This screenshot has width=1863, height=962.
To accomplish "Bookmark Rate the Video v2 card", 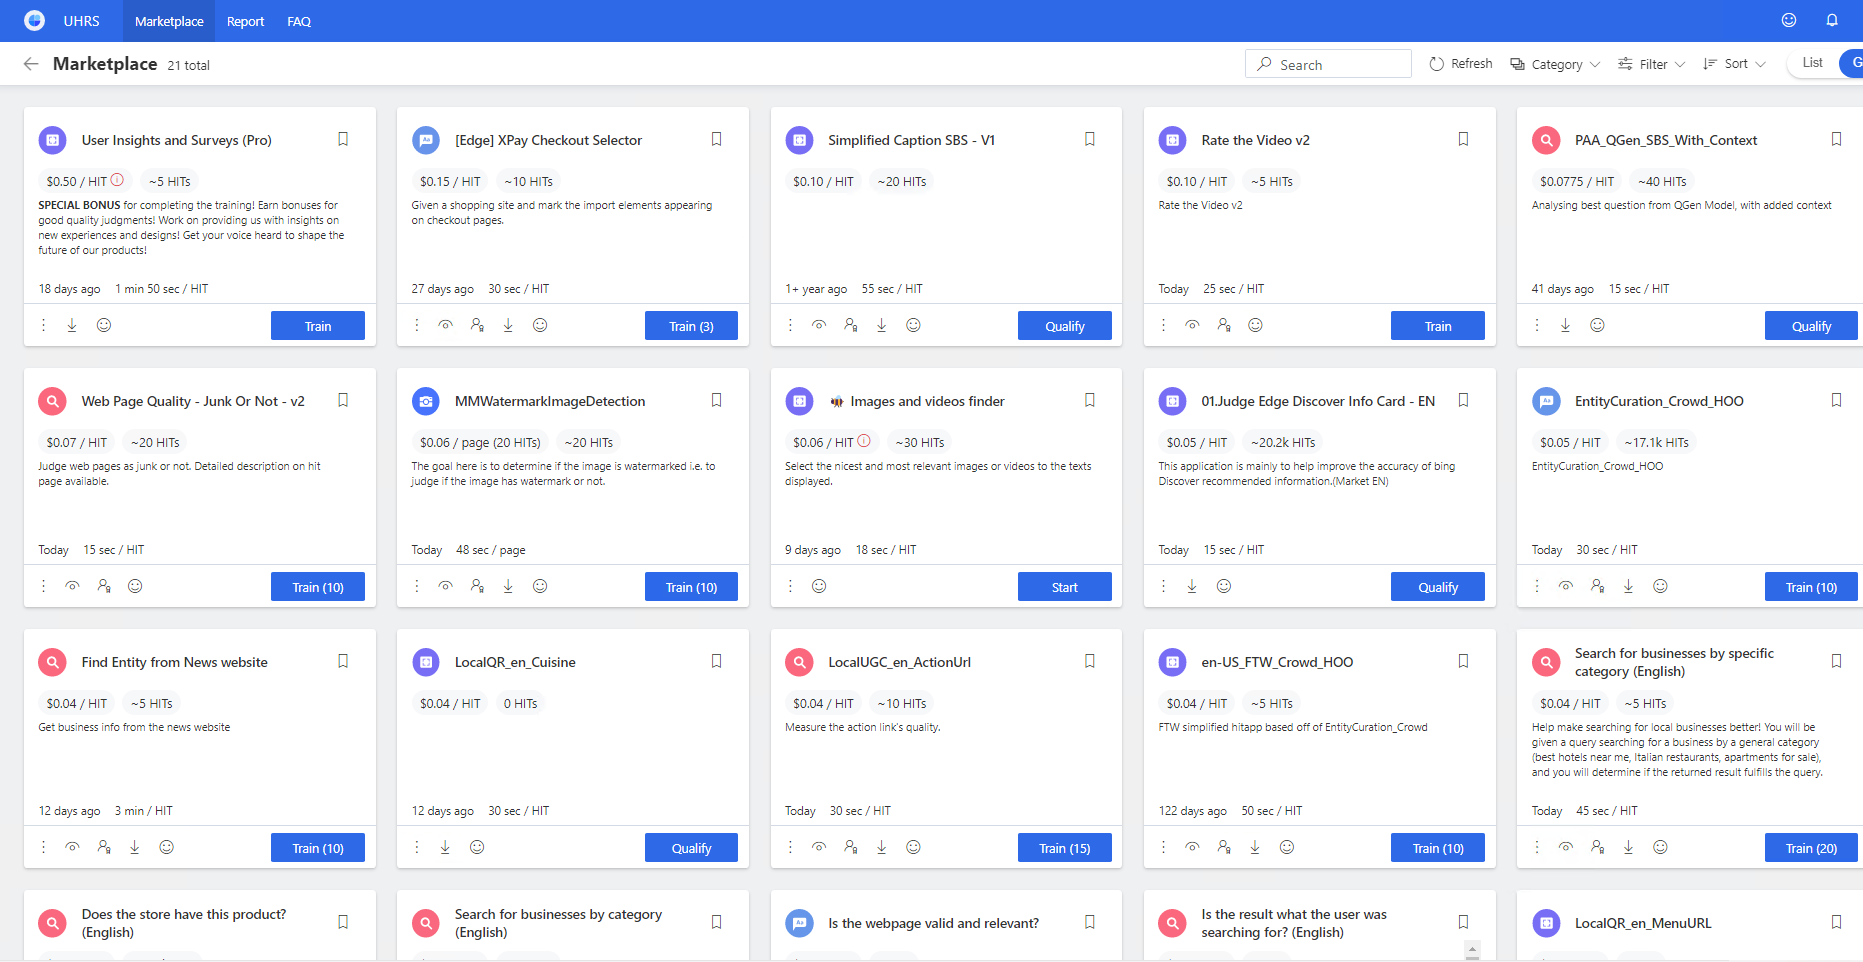I will (x=1463, y=139).
